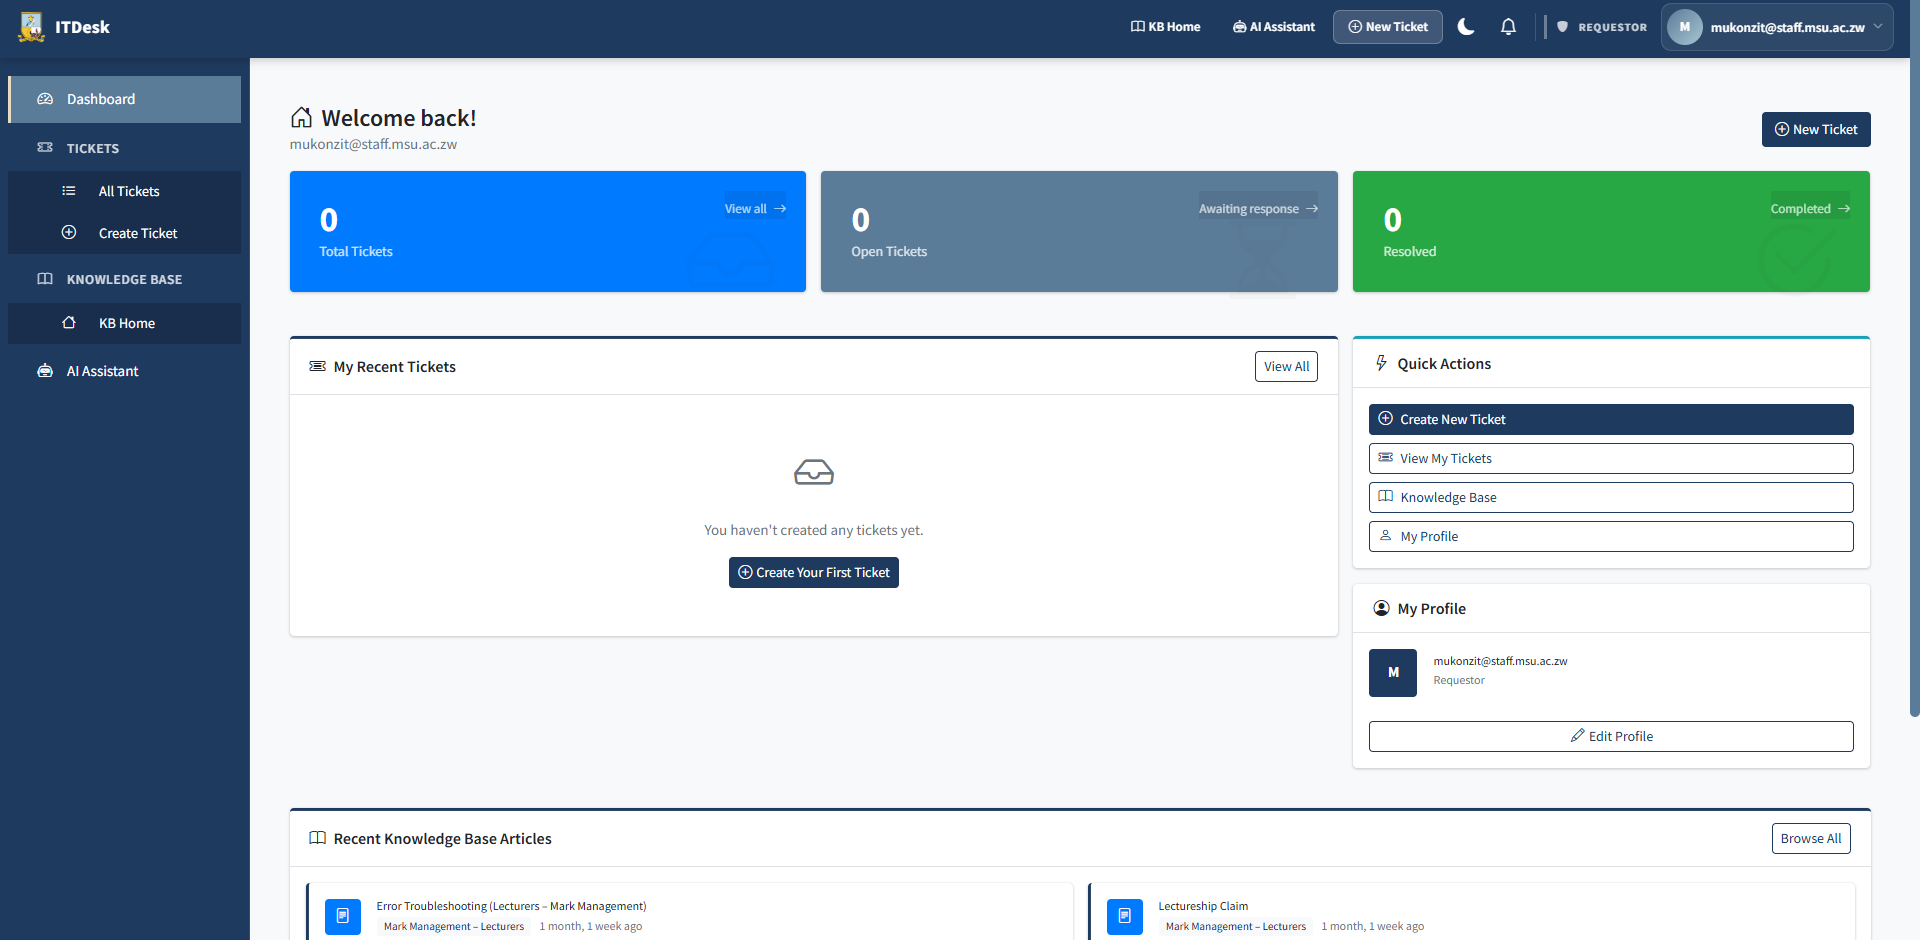Click Knowledge Base quick action
Viewport: 1920px width, 940px height.
tap(1611, 497)
